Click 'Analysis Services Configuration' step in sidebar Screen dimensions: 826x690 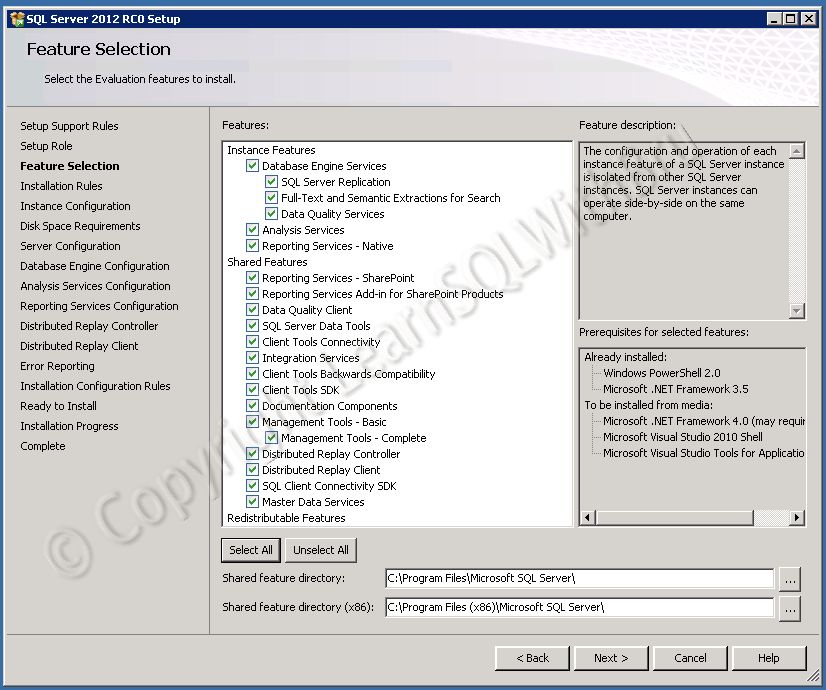point(95,286)
